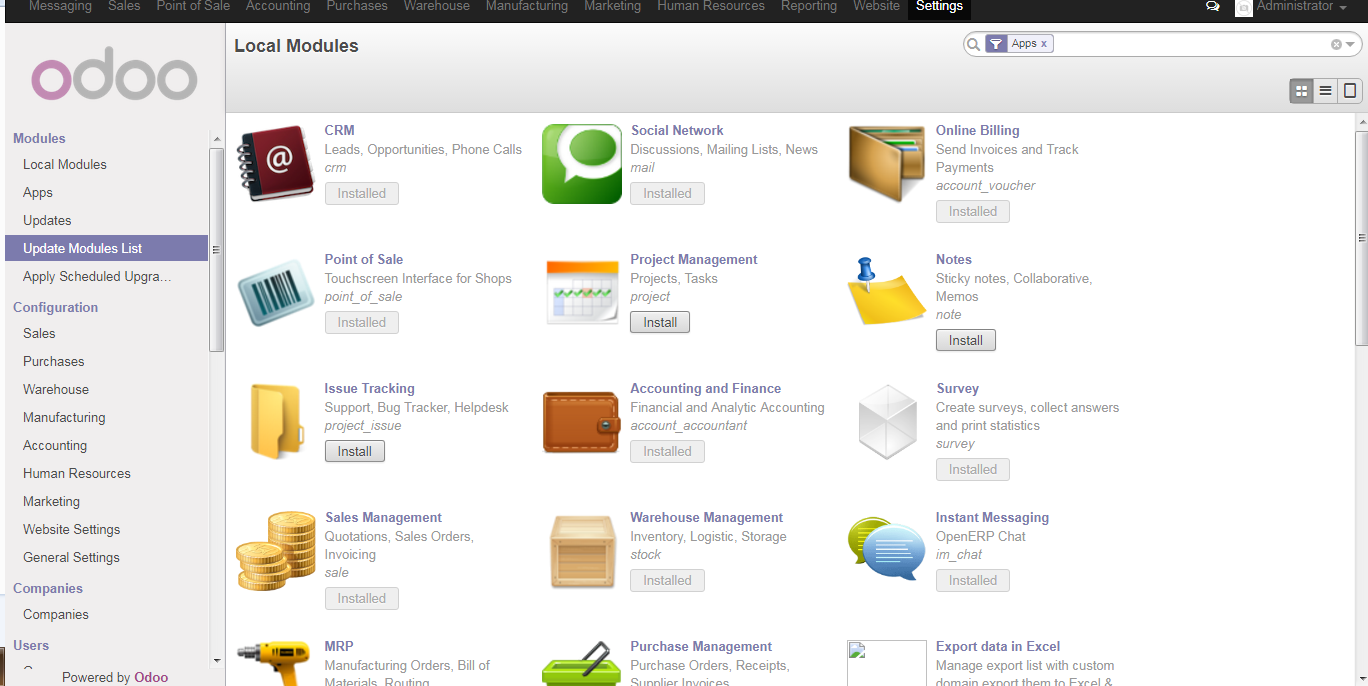Open the Export data in Excel thumbnail

(887, 663)
